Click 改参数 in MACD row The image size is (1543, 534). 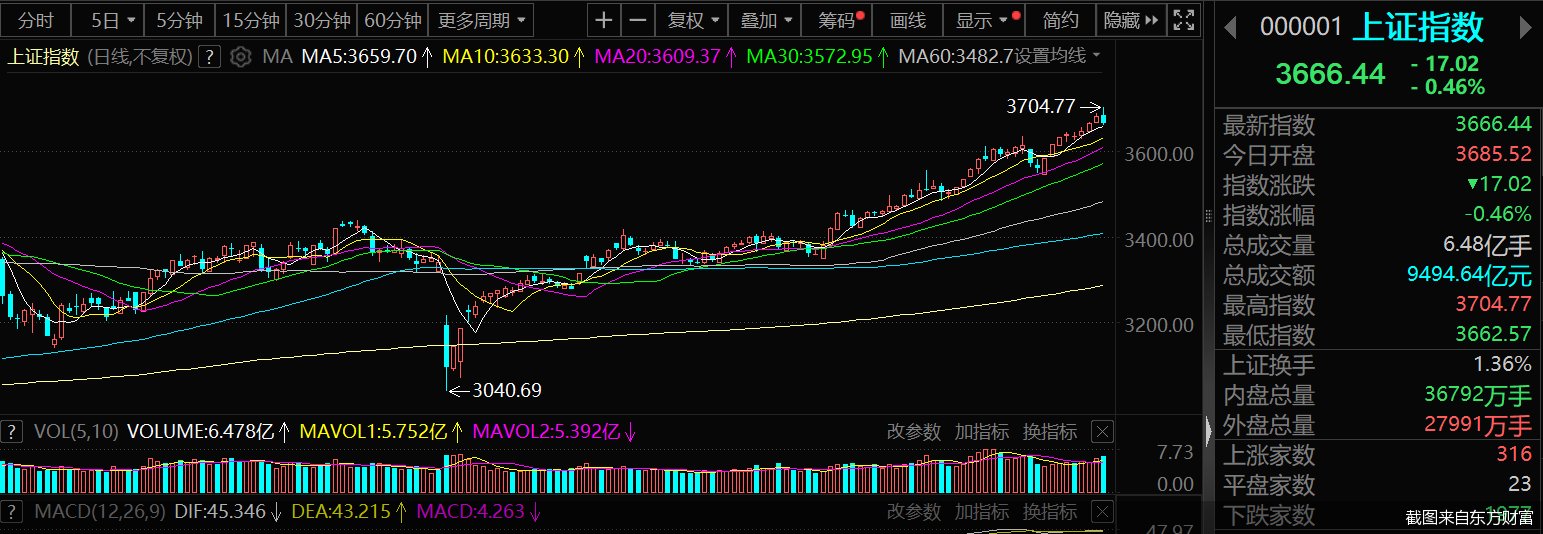pyautogui.click(x=914, y=512)
